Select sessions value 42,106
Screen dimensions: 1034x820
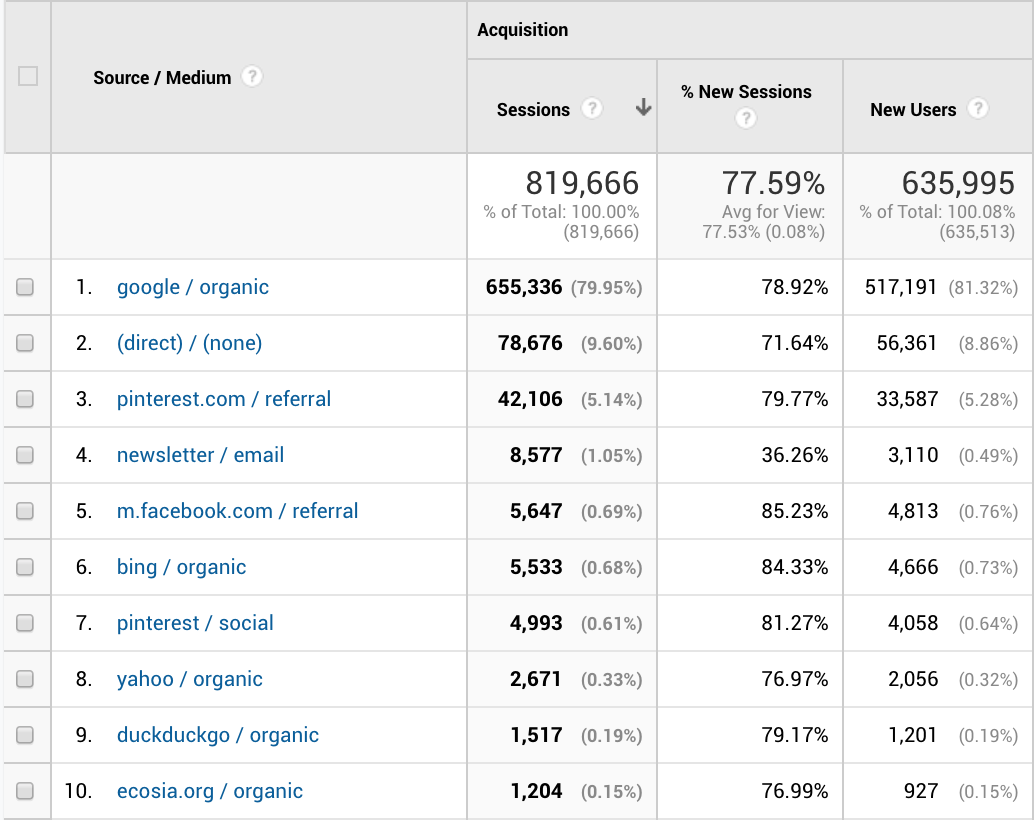coord(530,399)
